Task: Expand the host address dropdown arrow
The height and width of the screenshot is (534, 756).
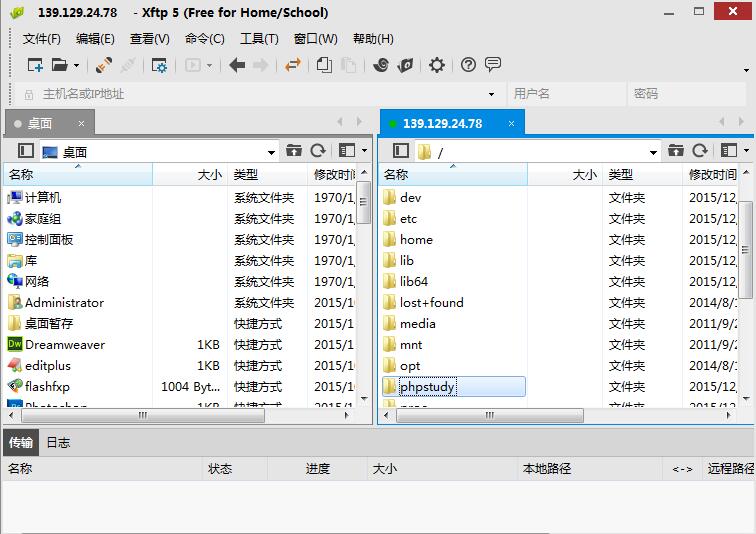Action: [491, 94]
